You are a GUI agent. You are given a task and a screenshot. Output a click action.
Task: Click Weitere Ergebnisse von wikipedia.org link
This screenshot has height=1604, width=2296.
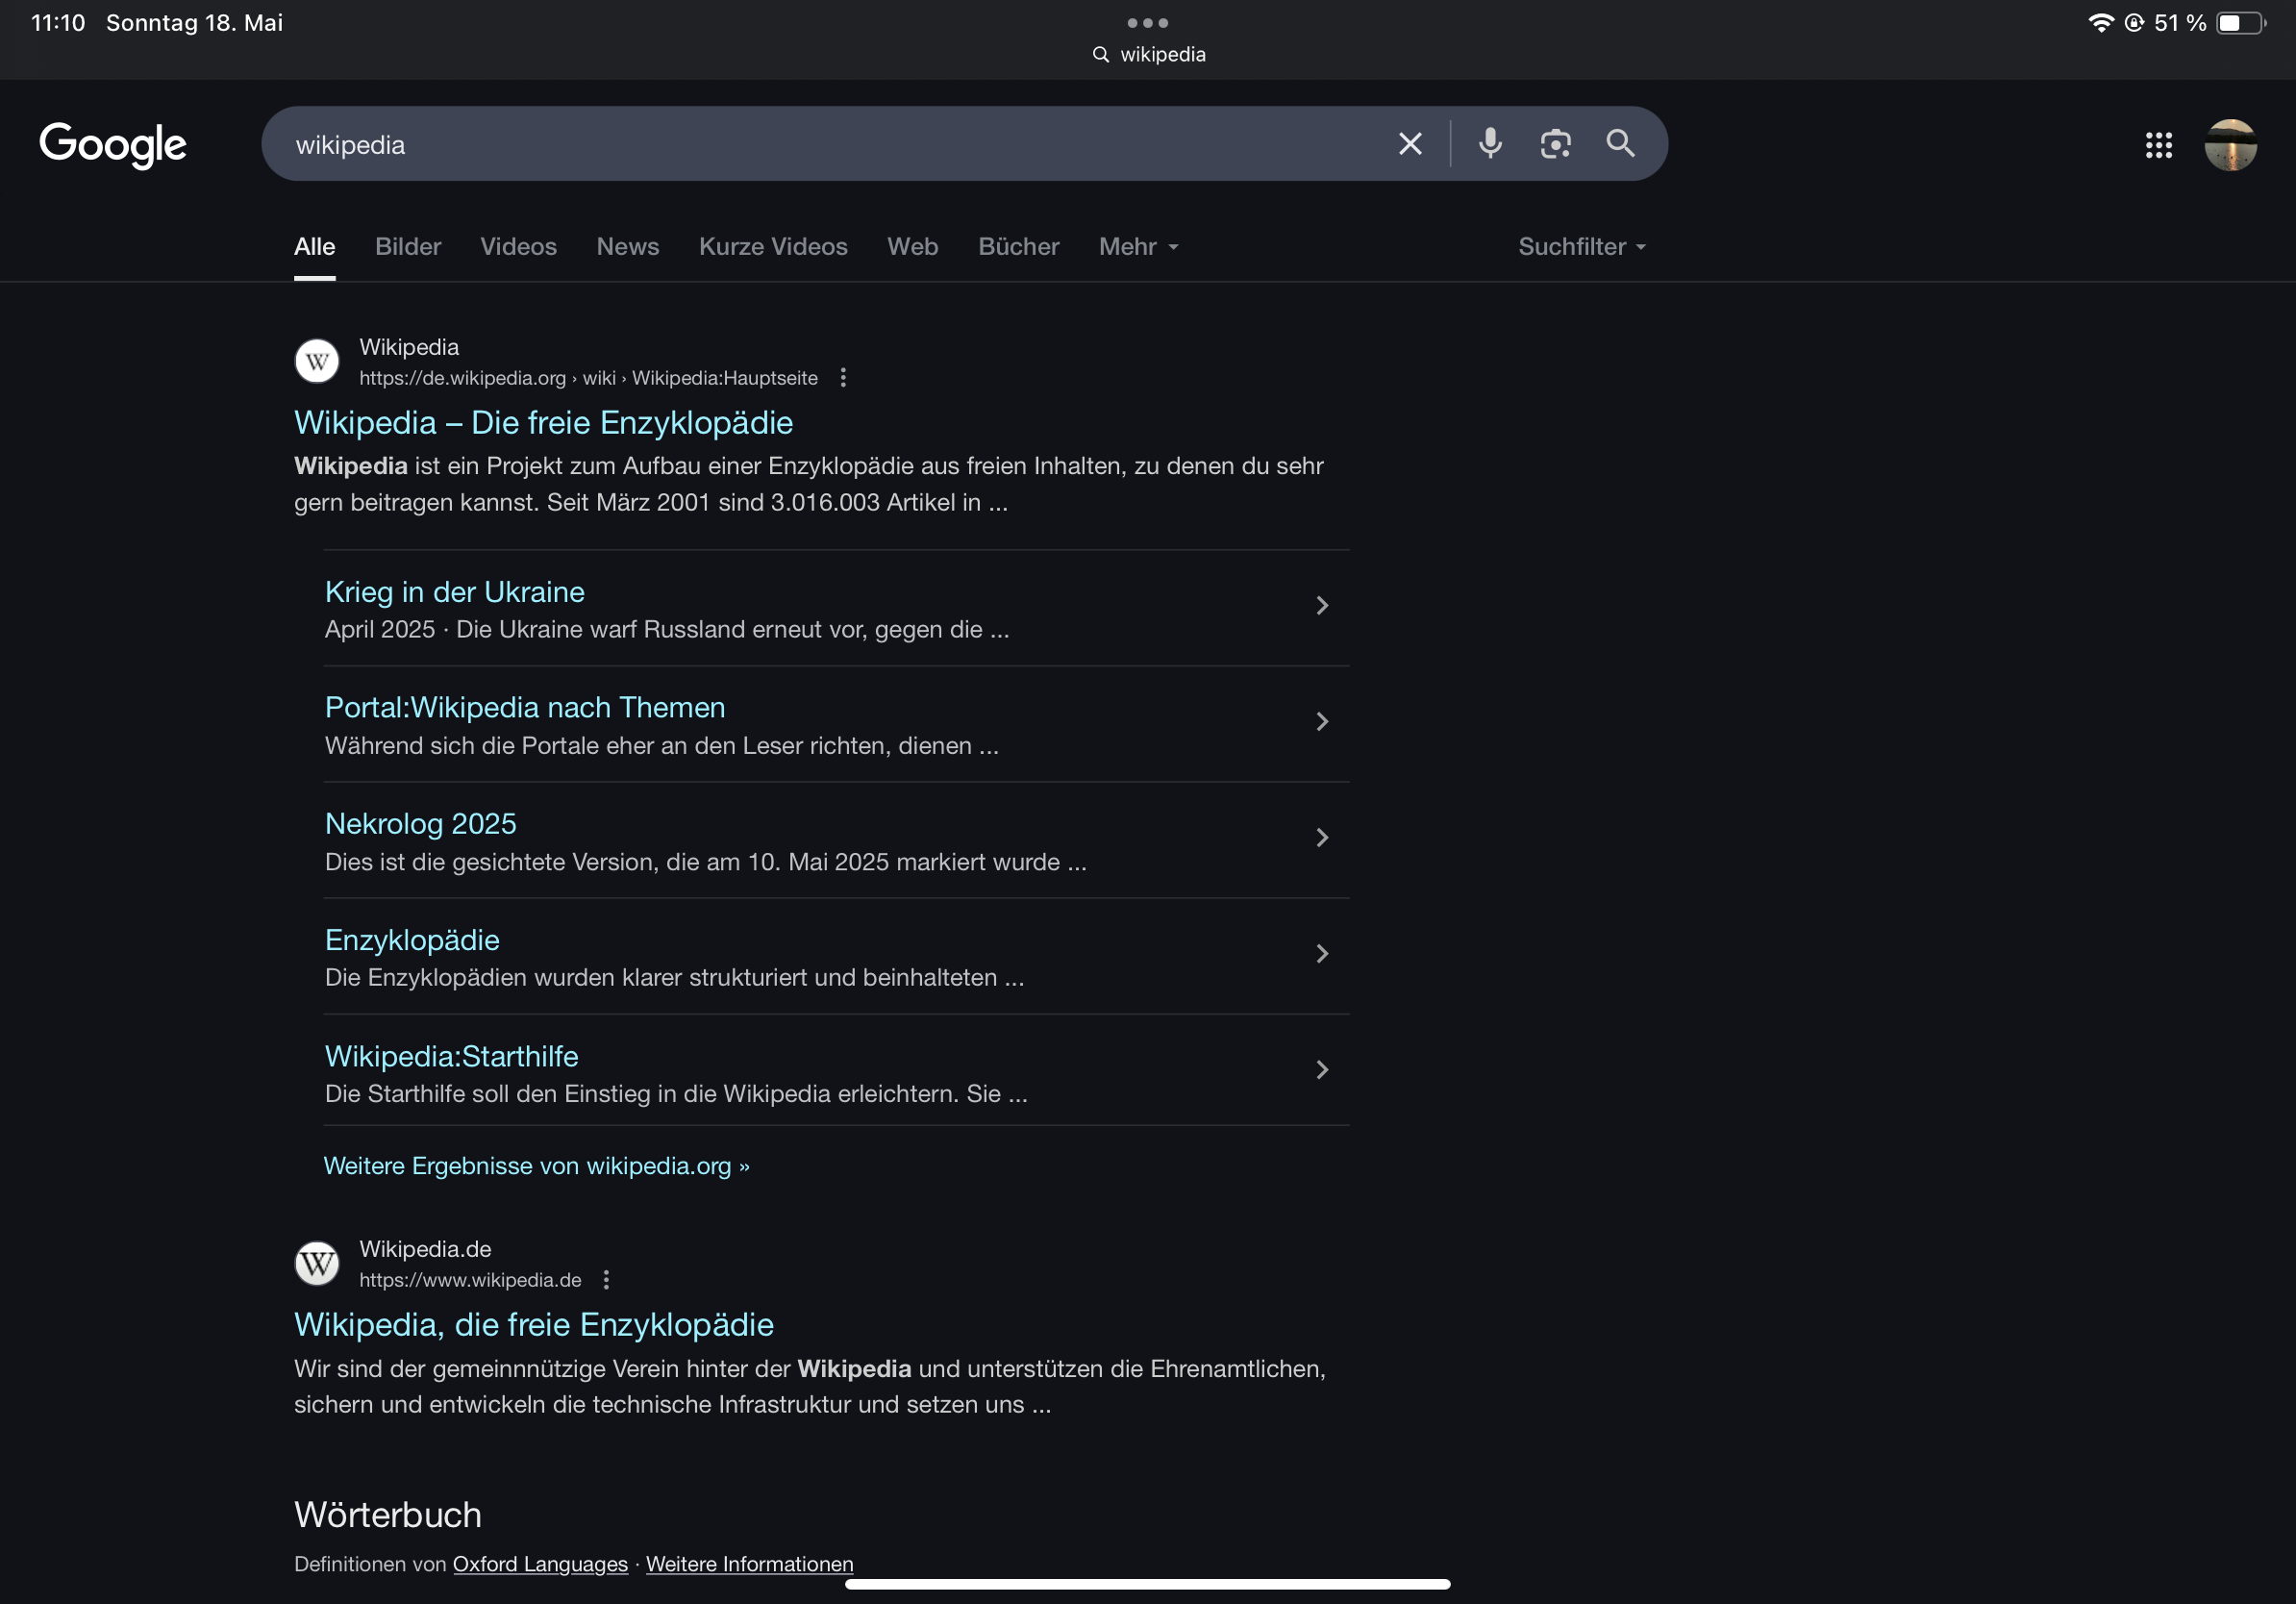coord(536,1166)
